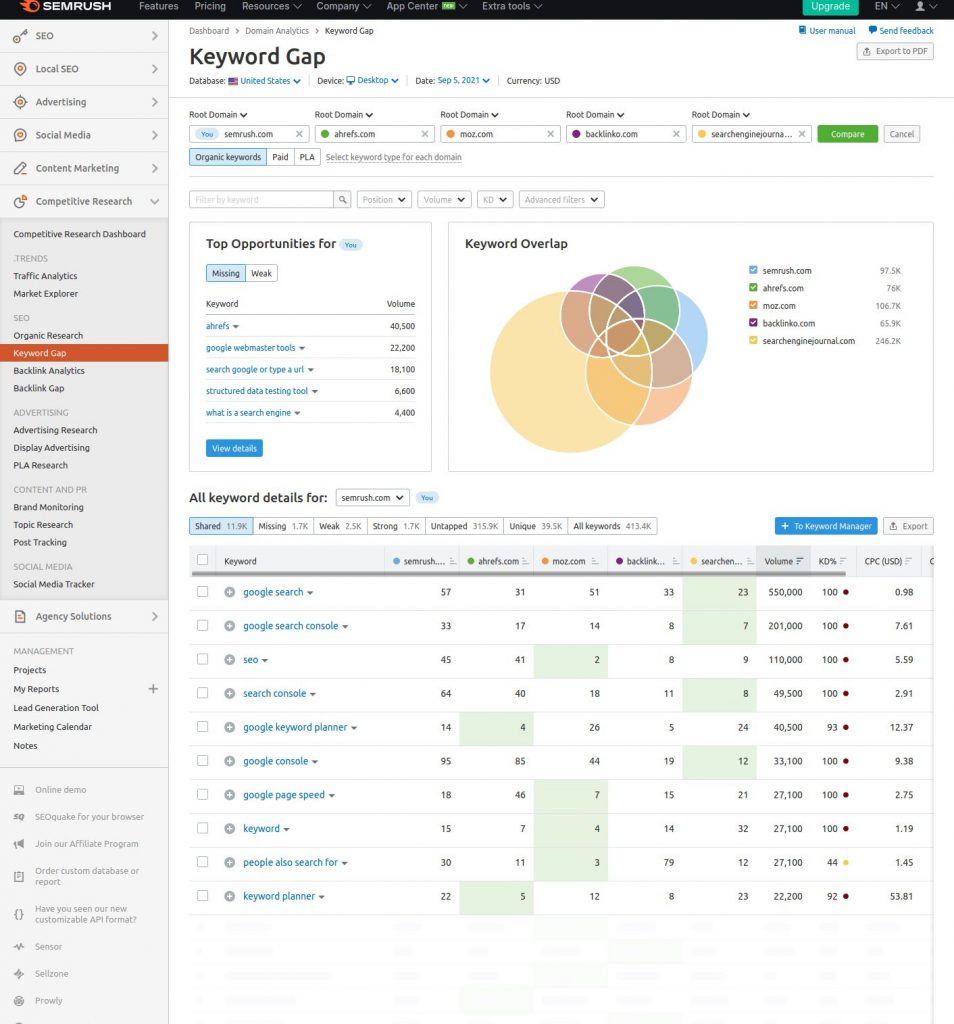Click the Advertising target icon

(20, 102)
